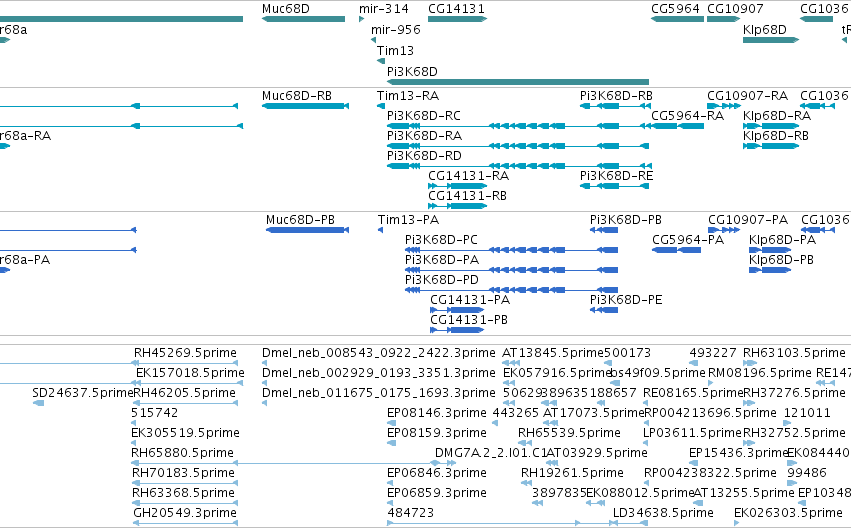Viewport: 851px width, 528px height.
Task: Click the '515742' EST label
Action: pos(154,413)
